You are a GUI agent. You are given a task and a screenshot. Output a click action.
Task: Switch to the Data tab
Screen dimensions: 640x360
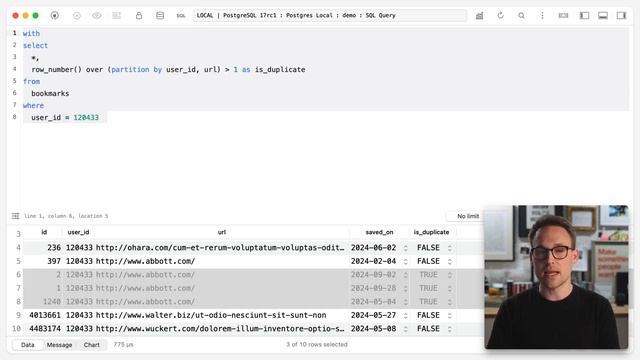[27, 345]
